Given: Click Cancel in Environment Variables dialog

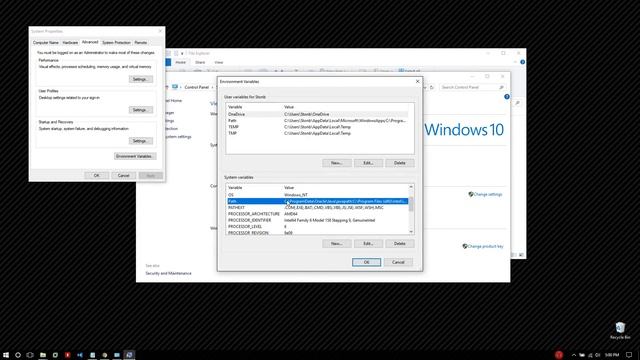Looking at the screenshot, I should pyautogui.click(x=398, y=262).
